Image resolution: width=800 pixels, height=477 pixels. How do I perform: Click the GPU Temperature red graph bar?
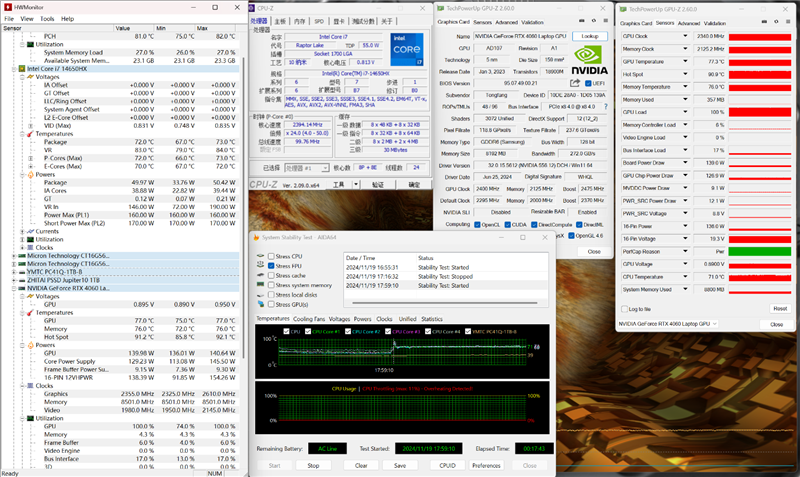[760, 62]
